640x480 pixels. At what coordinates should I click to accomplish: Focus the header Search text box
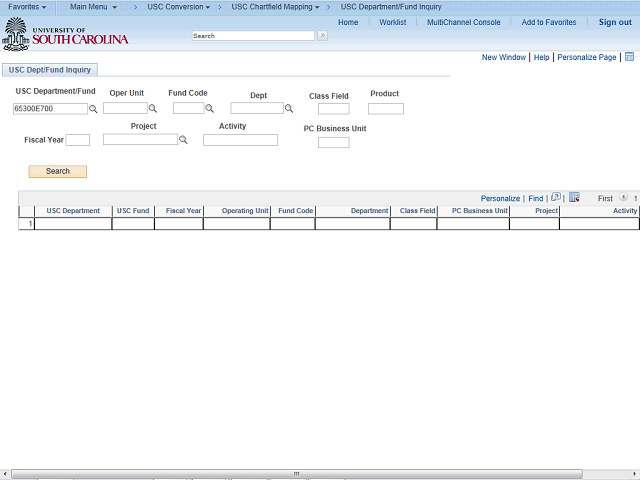coord(253,36)
